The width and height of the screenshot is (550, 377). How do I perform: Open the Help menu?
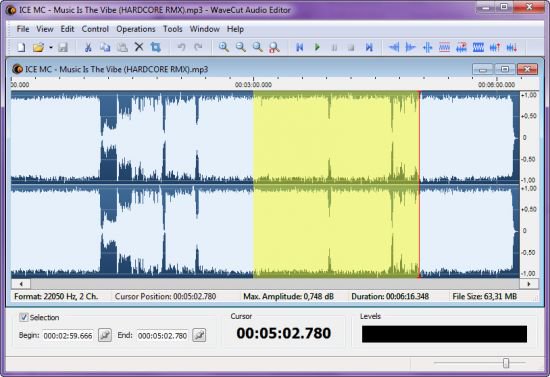[235, 29]
